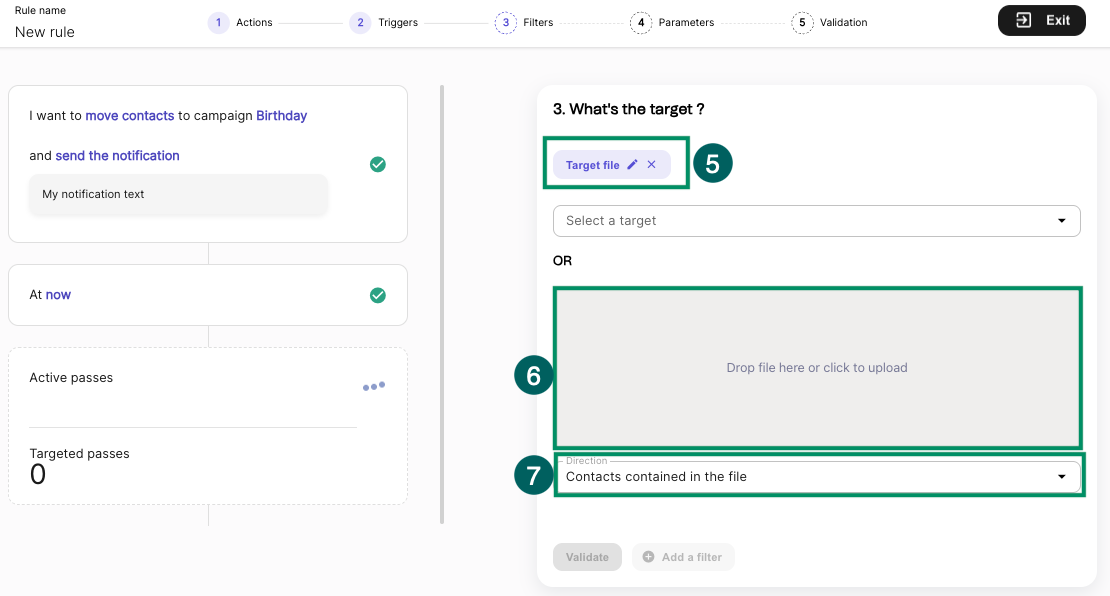Open the Select a target dropdown
The width and height of the screenshot is (1110, 596).
click(816, 221)
